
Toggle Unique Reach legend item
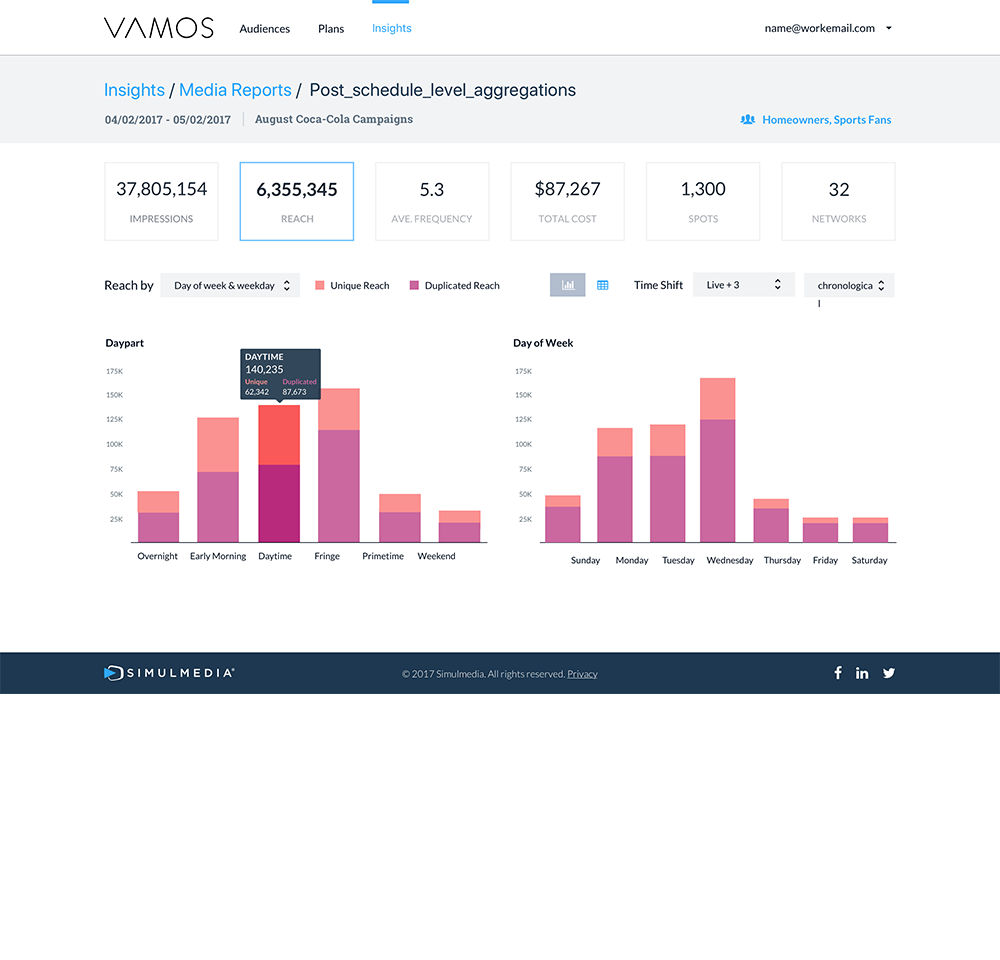point(353,286)
